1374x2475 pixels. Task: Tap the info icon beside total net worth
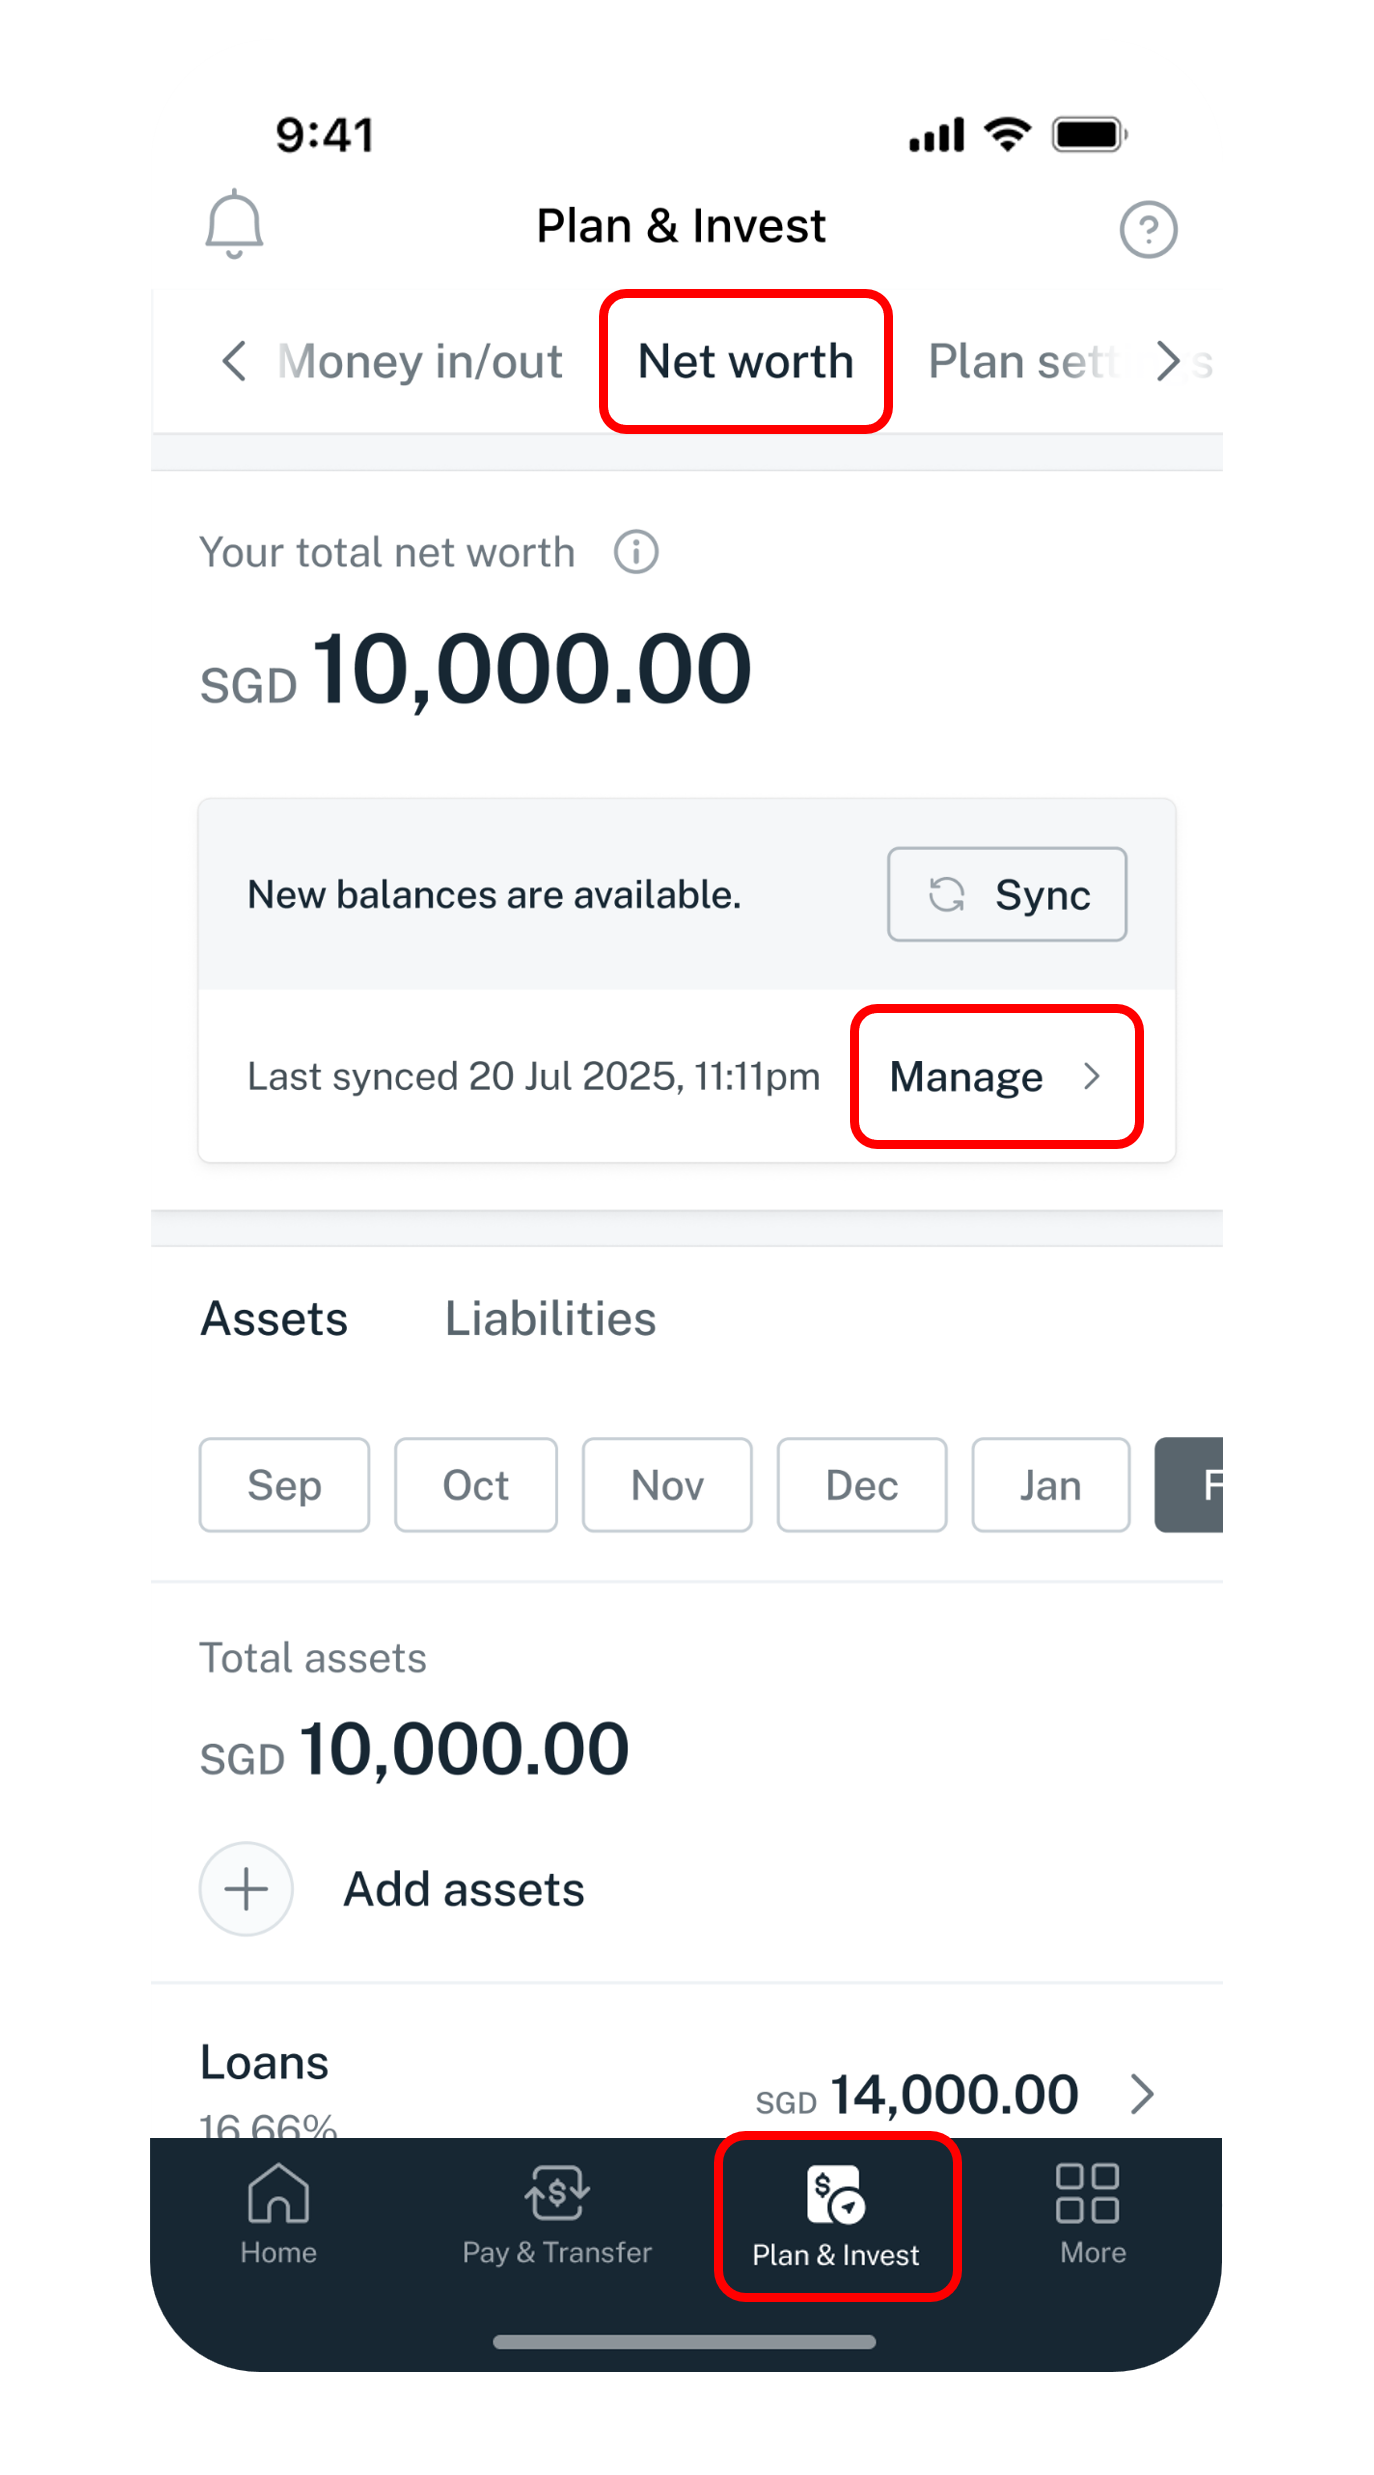(x=636, y=552)
